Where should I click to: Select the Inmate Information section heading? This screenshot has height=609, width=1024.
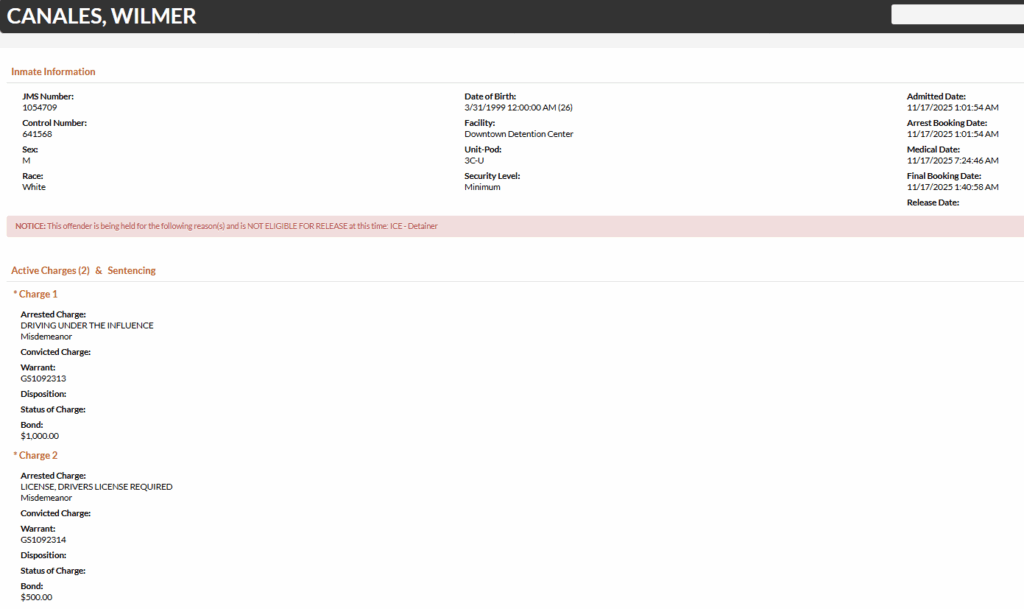coord(53,72)
